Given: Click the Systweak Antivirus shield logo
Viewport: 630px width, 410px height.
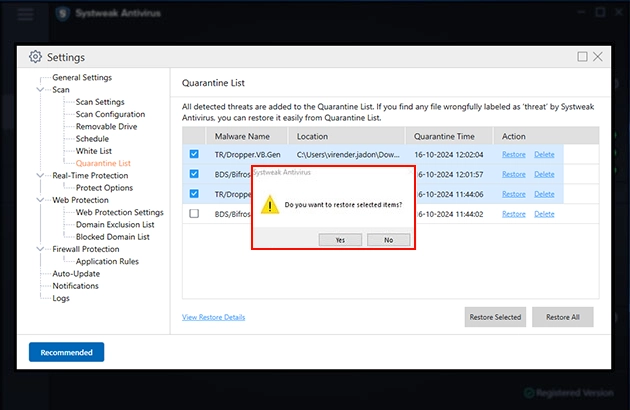Looking at the screenshot, I should [64, 14].
